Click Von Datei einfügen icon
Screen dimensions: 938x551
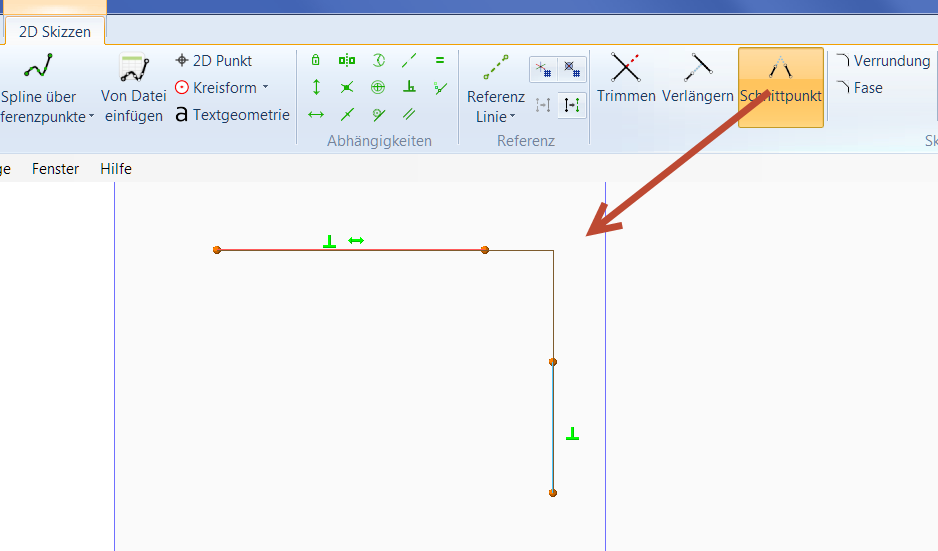click(x=133, y=68)
